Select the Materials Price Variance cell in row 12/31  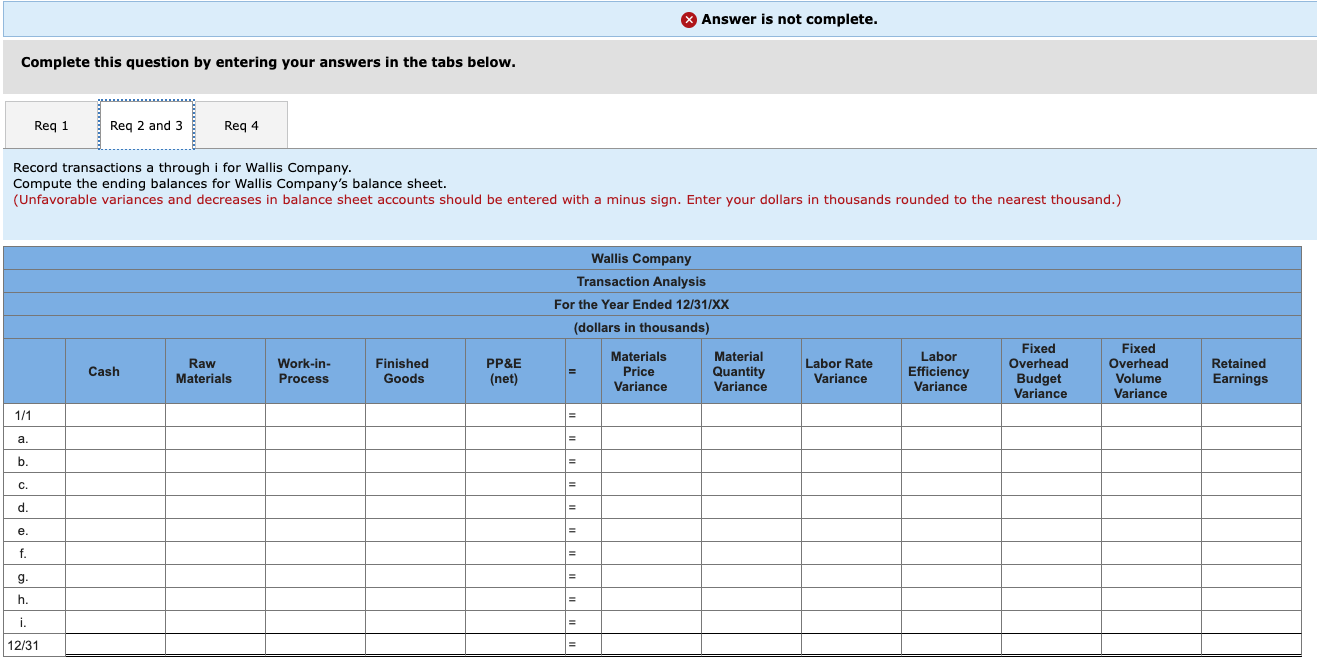tap(652, 645)
